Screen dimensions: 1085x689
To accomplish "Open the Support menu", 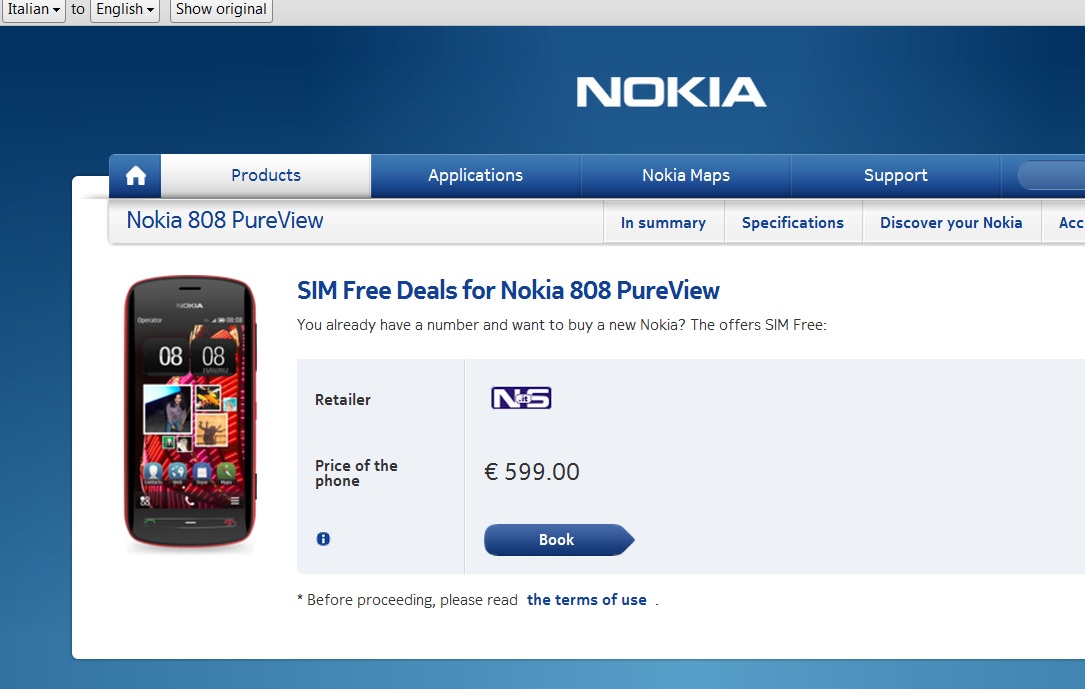I will point(894,175).
